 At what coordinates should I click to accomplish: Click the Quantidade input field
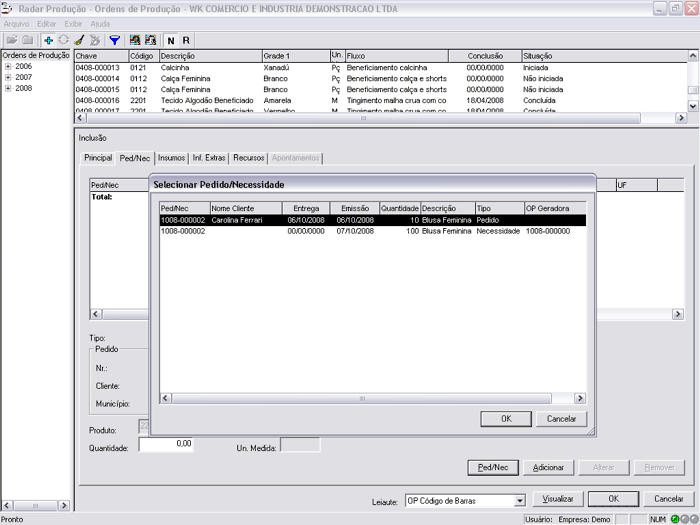pyautogui.click(x=165, y=444)
